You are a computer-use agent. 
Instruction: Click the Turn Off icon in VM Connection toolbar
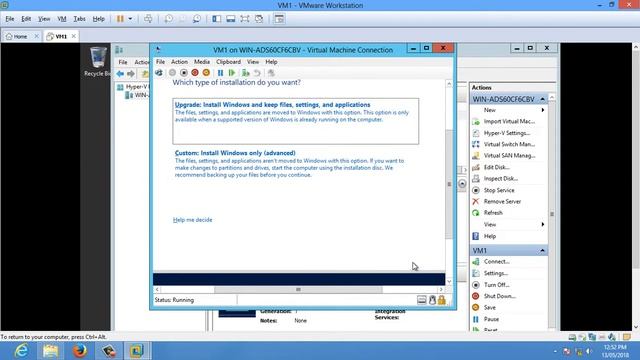coord(184,73)
